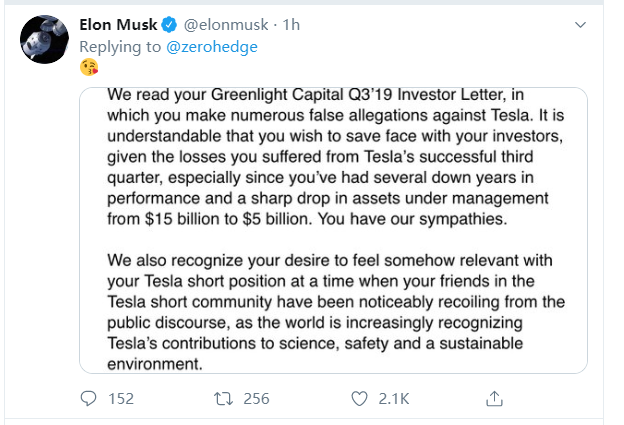Expand the tweet options chevron menu

[x=582, y=23]
